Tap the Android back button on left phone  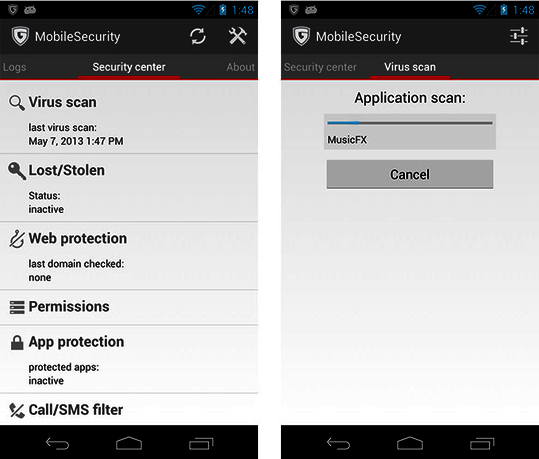[57, 444]
